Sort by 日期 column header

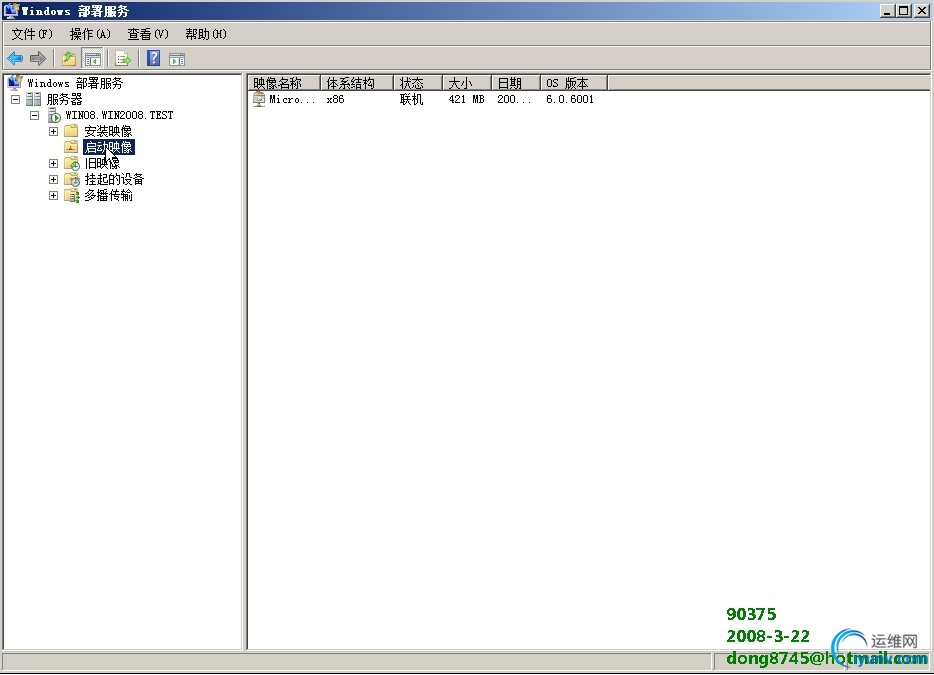pos(516,83)
